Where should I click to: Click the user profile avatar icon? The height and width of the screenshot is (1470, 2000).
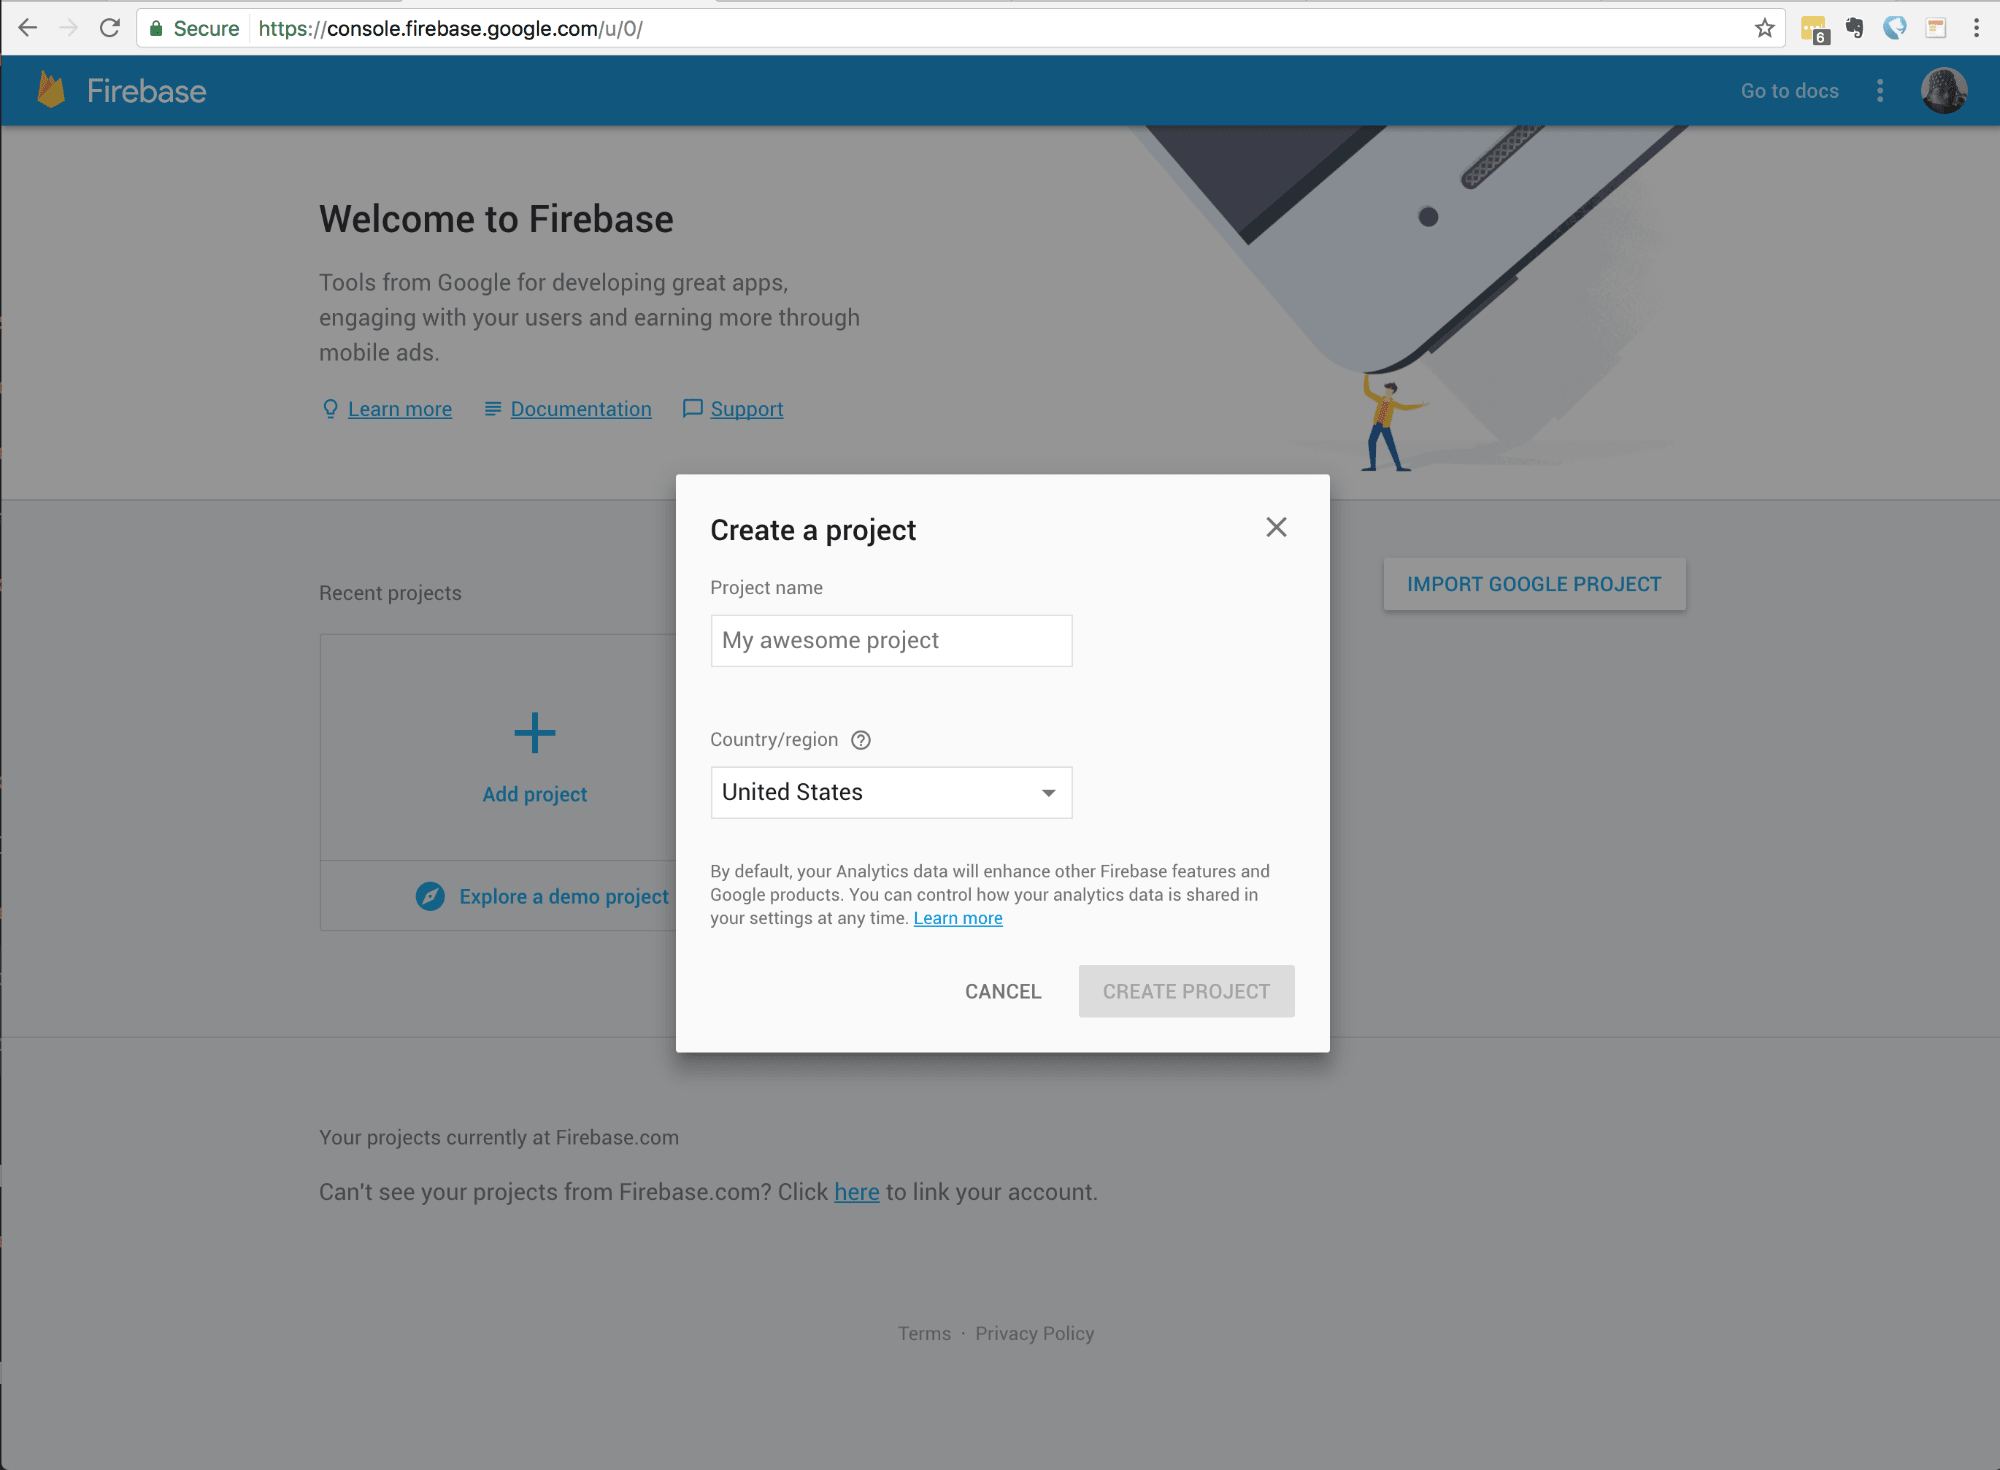tap(1944, 88)
